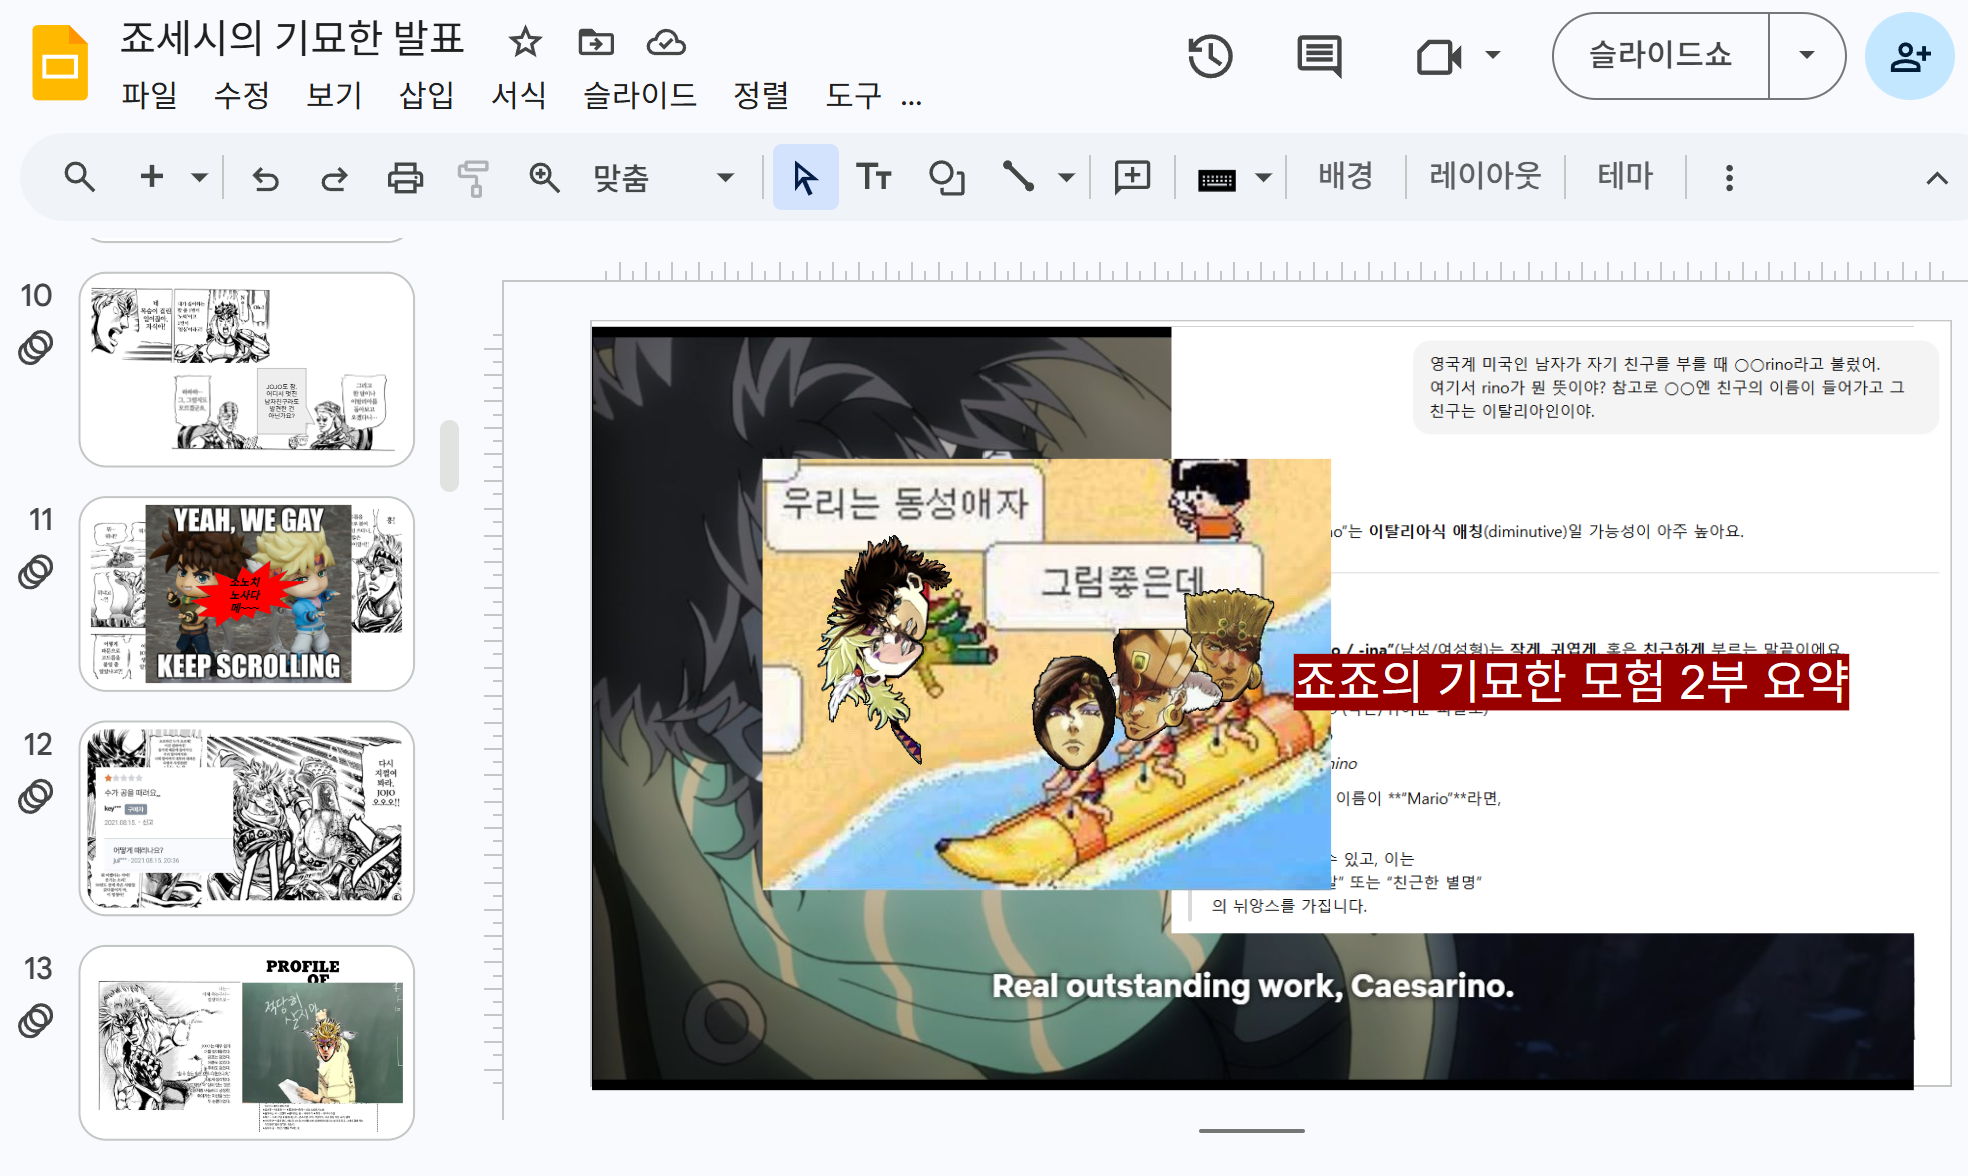Click the move to folder icon
This screenshot has height=1176, width=1968.
tap(596, 42)
